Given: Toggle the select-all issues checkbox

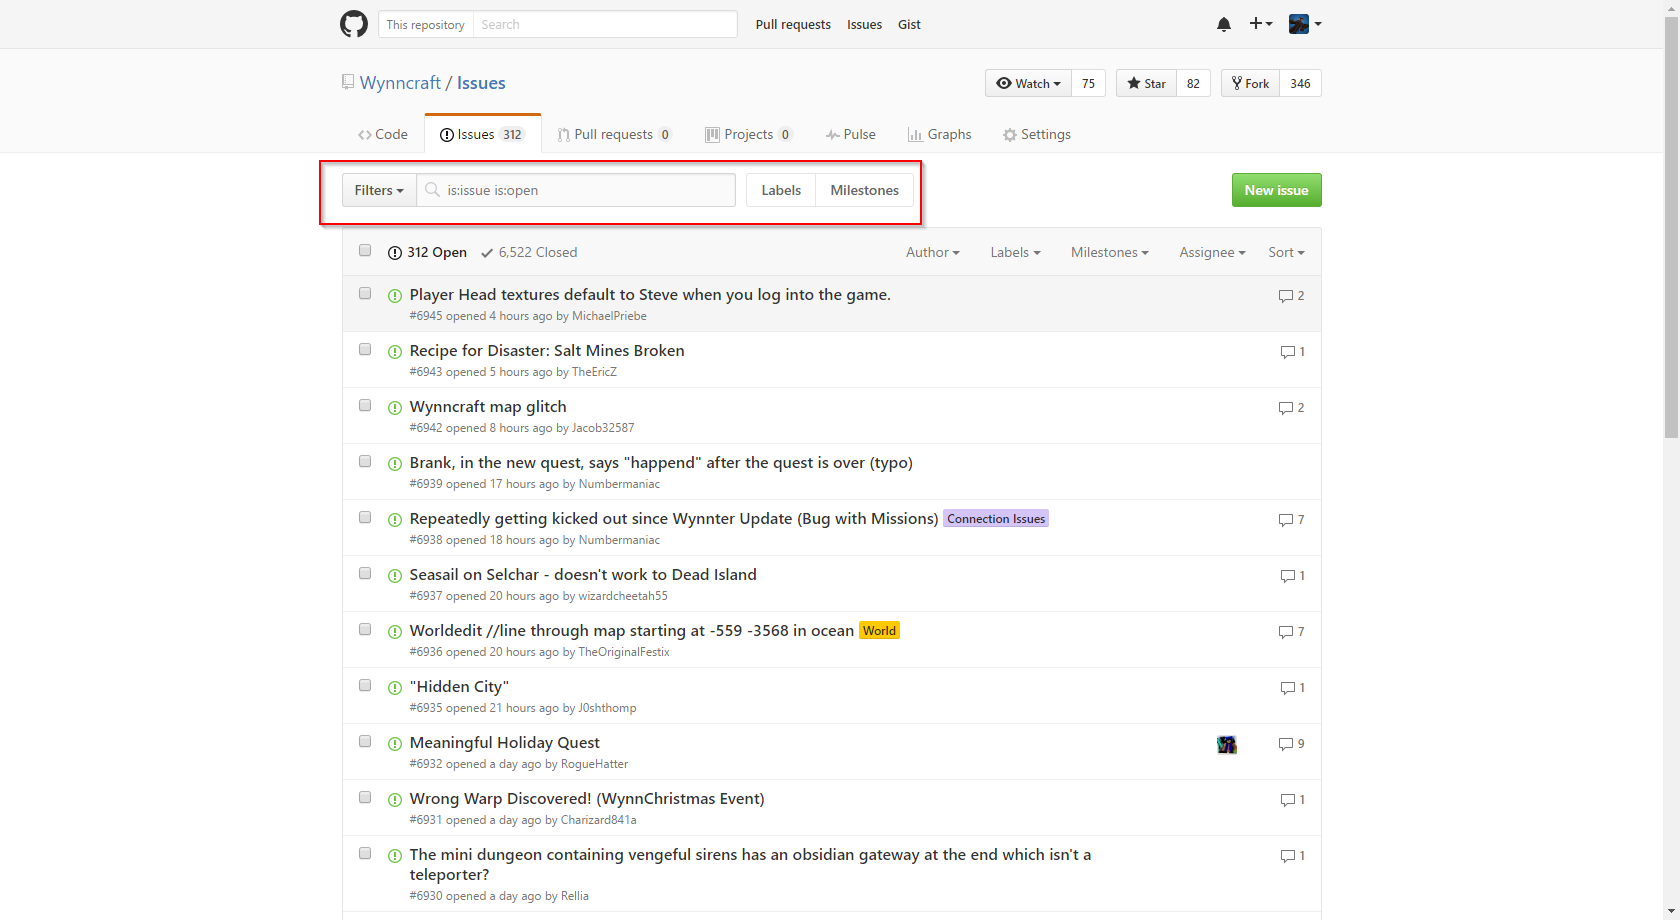Looking at the screenshot, I should (x=365, y=250).
